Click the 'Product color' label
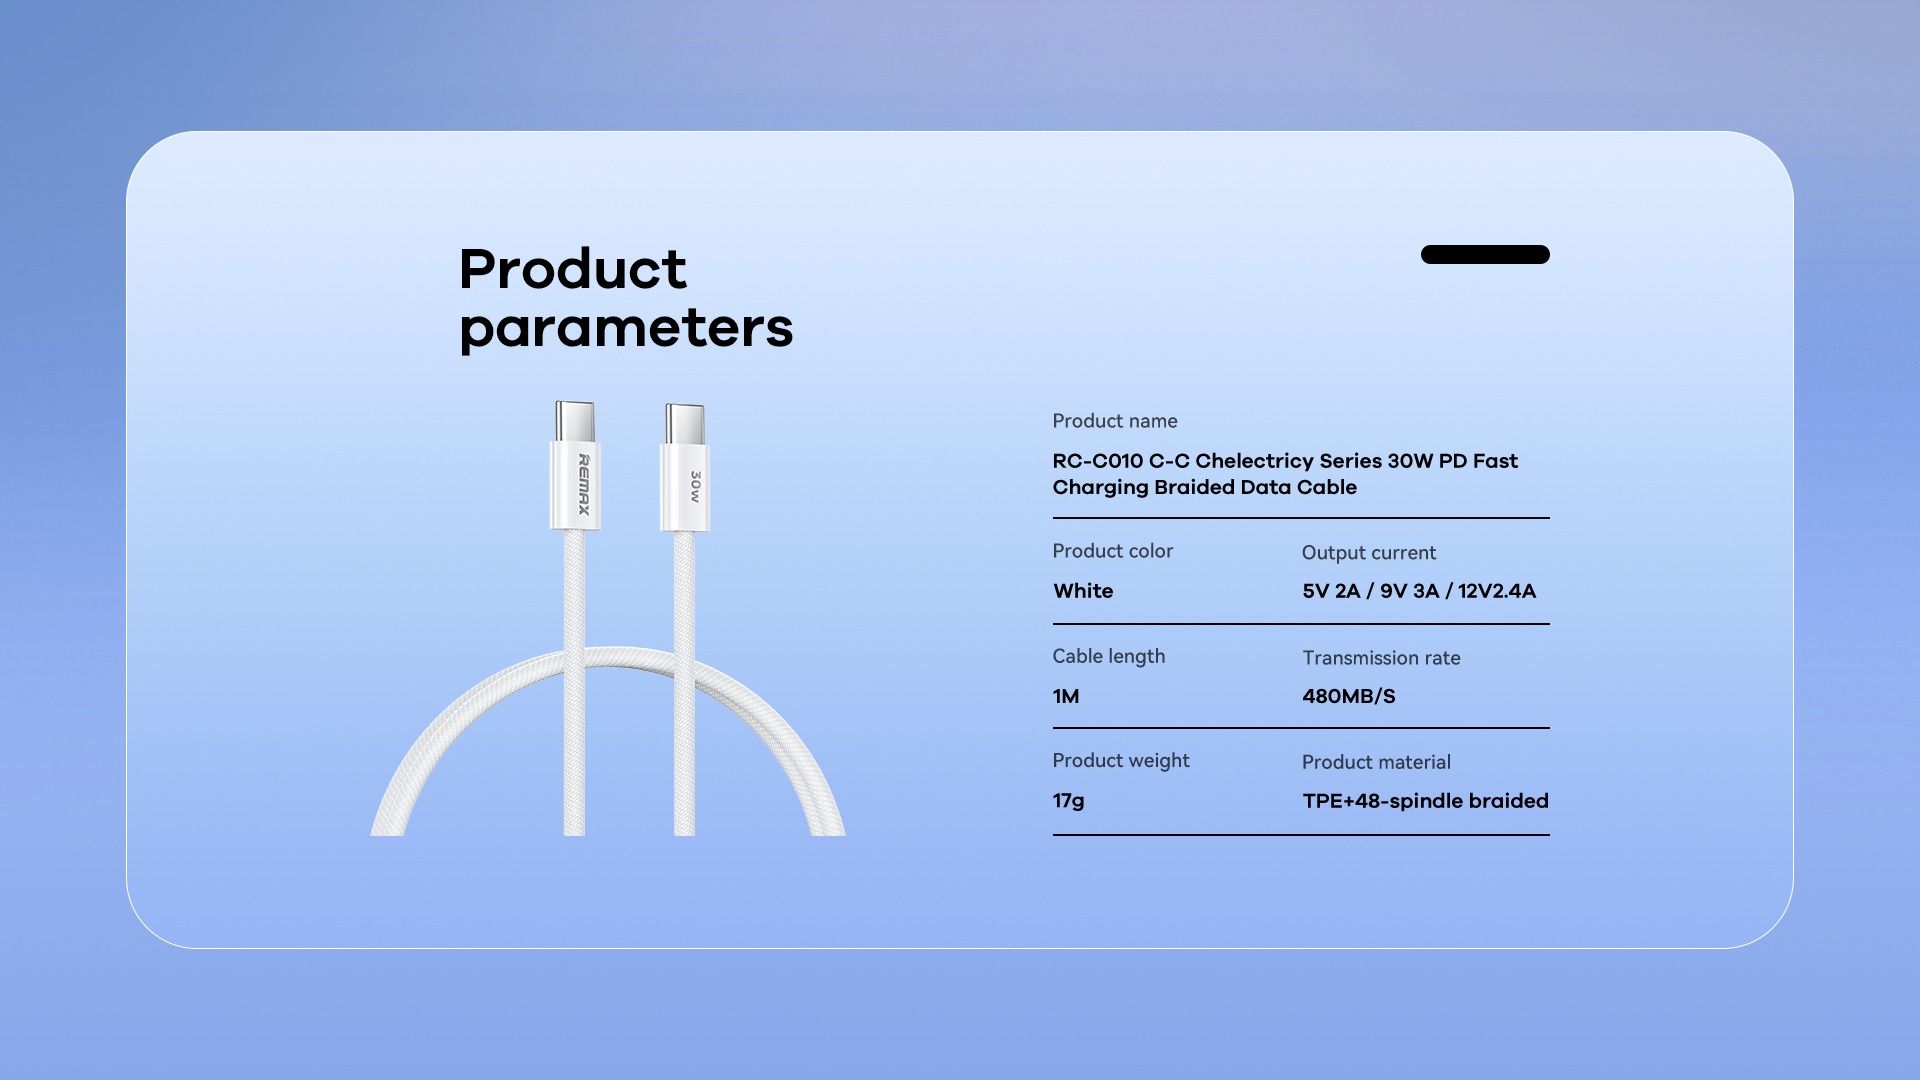Viewport: 1920px width, 1080px height. coord(1113,551)
